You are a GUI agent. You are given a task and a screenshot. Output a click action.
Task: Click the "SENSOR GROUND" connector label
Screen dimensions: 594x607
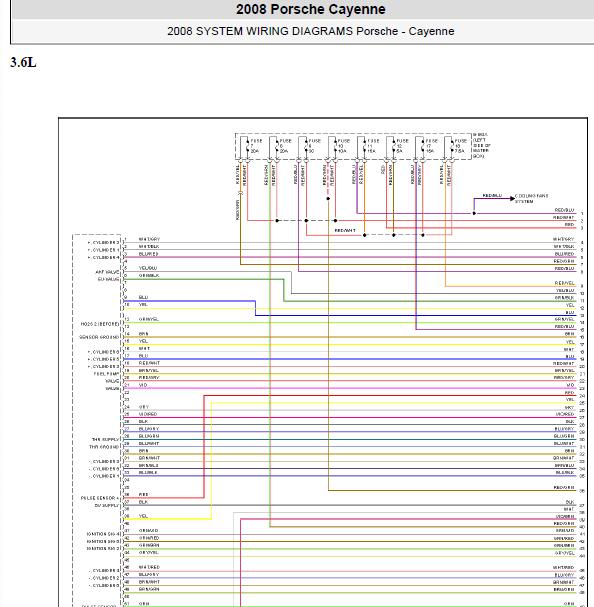[99, 337]
